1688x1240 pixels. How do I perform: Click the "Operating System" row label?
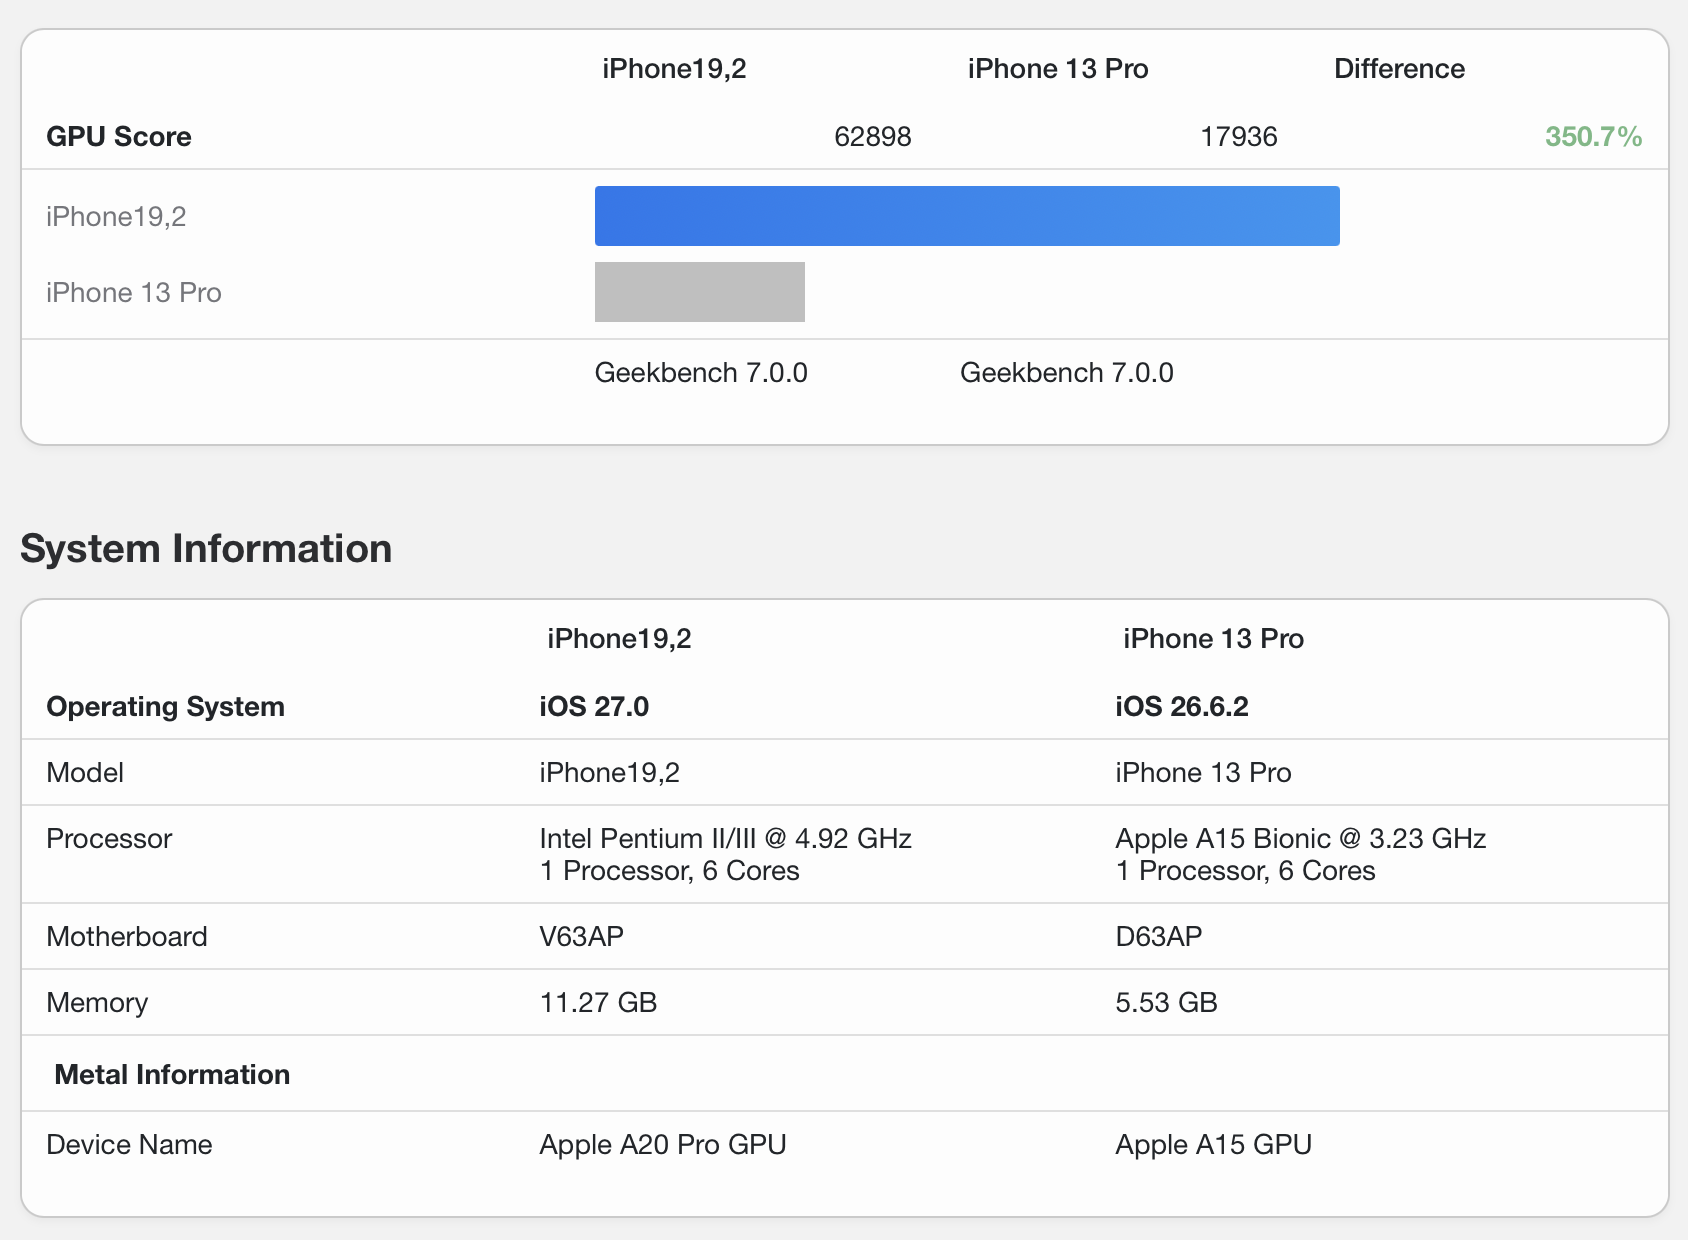[166, 706]
